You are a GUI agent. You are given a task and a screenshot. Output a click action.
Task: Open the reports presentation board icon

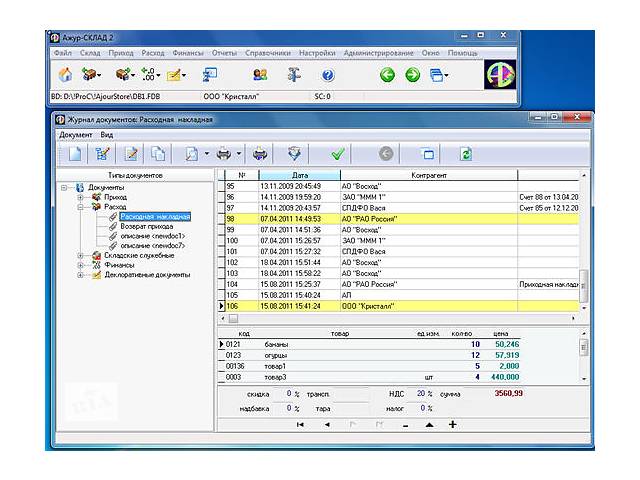210,75
